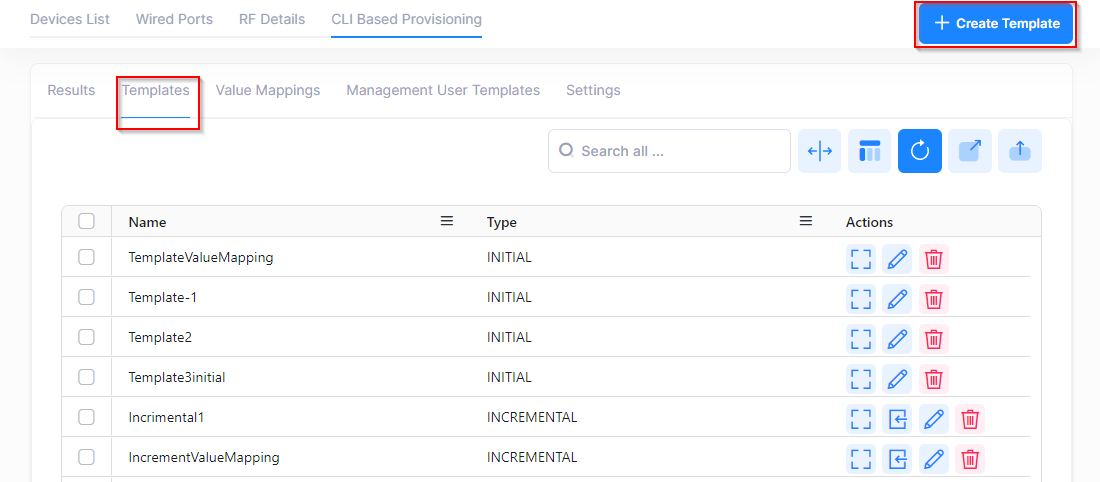The width and height of the screenshot is (1100, 482).
Task: Focus the Search all input field
Action: pyautogui.click(x=669, y=151)
